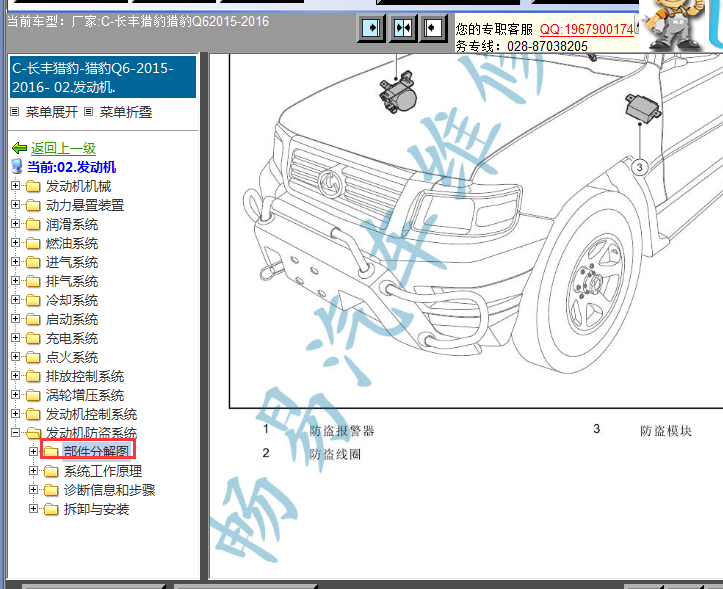723x589 pixels.
Task: Click the left-pointing arrow panel icon
Action: 433,29
